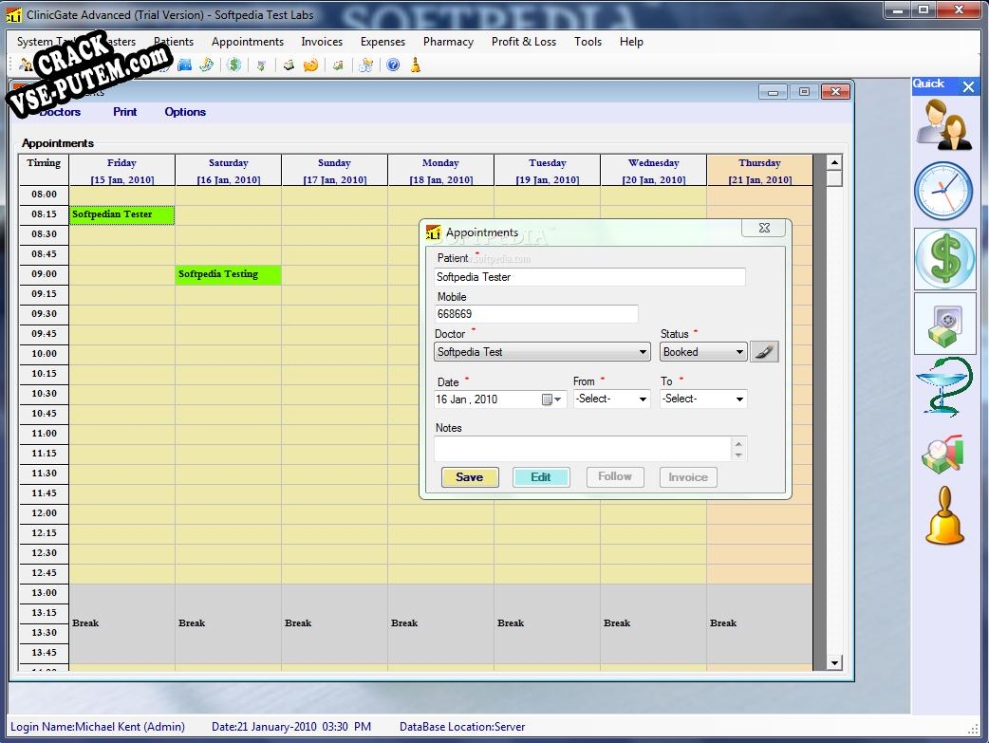Click inside the Notes text area
This screenshot has width=989, height=743.
tap(583, 449)
